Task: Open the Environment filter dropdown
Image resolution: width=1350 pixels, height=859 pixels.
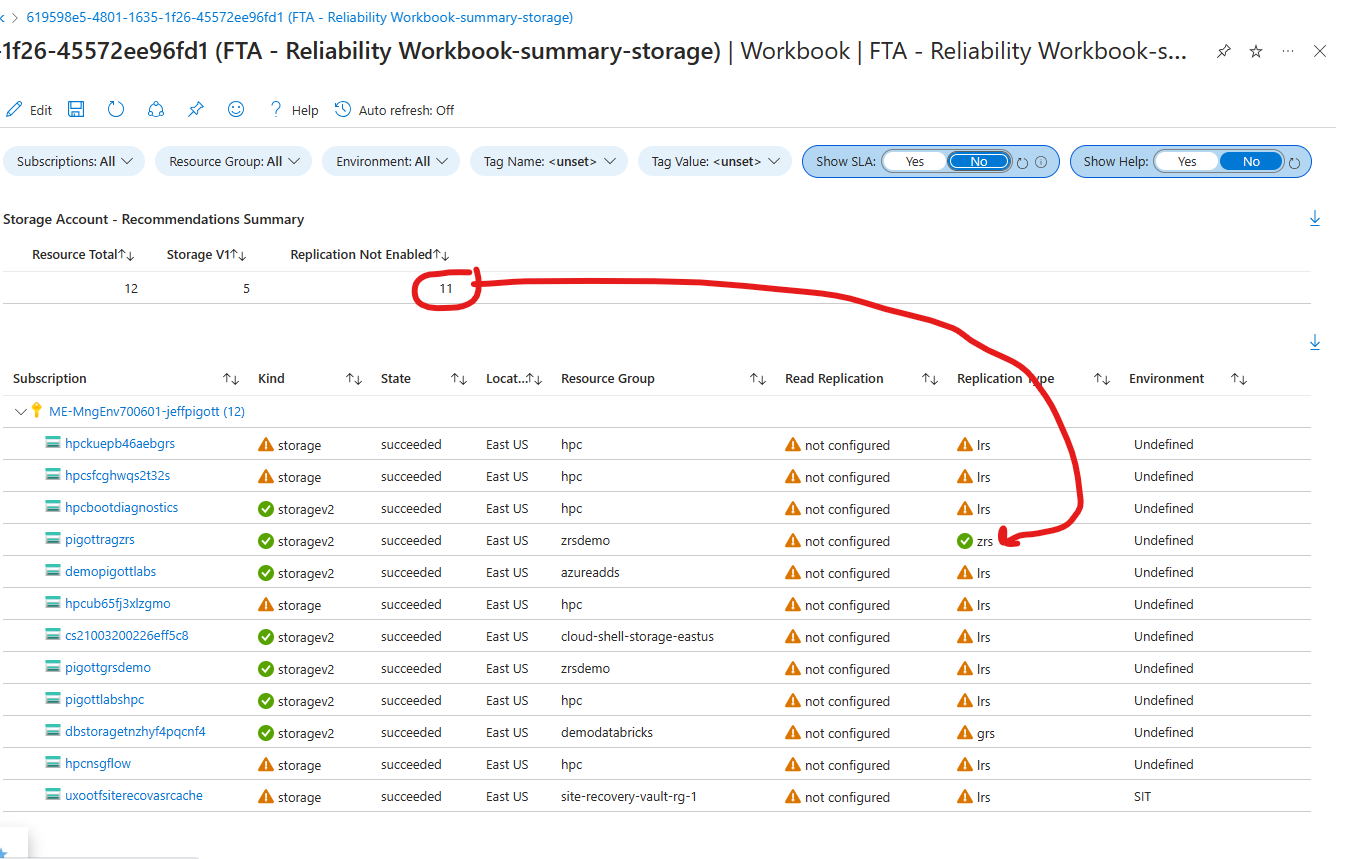Action: tap(390, 160)
